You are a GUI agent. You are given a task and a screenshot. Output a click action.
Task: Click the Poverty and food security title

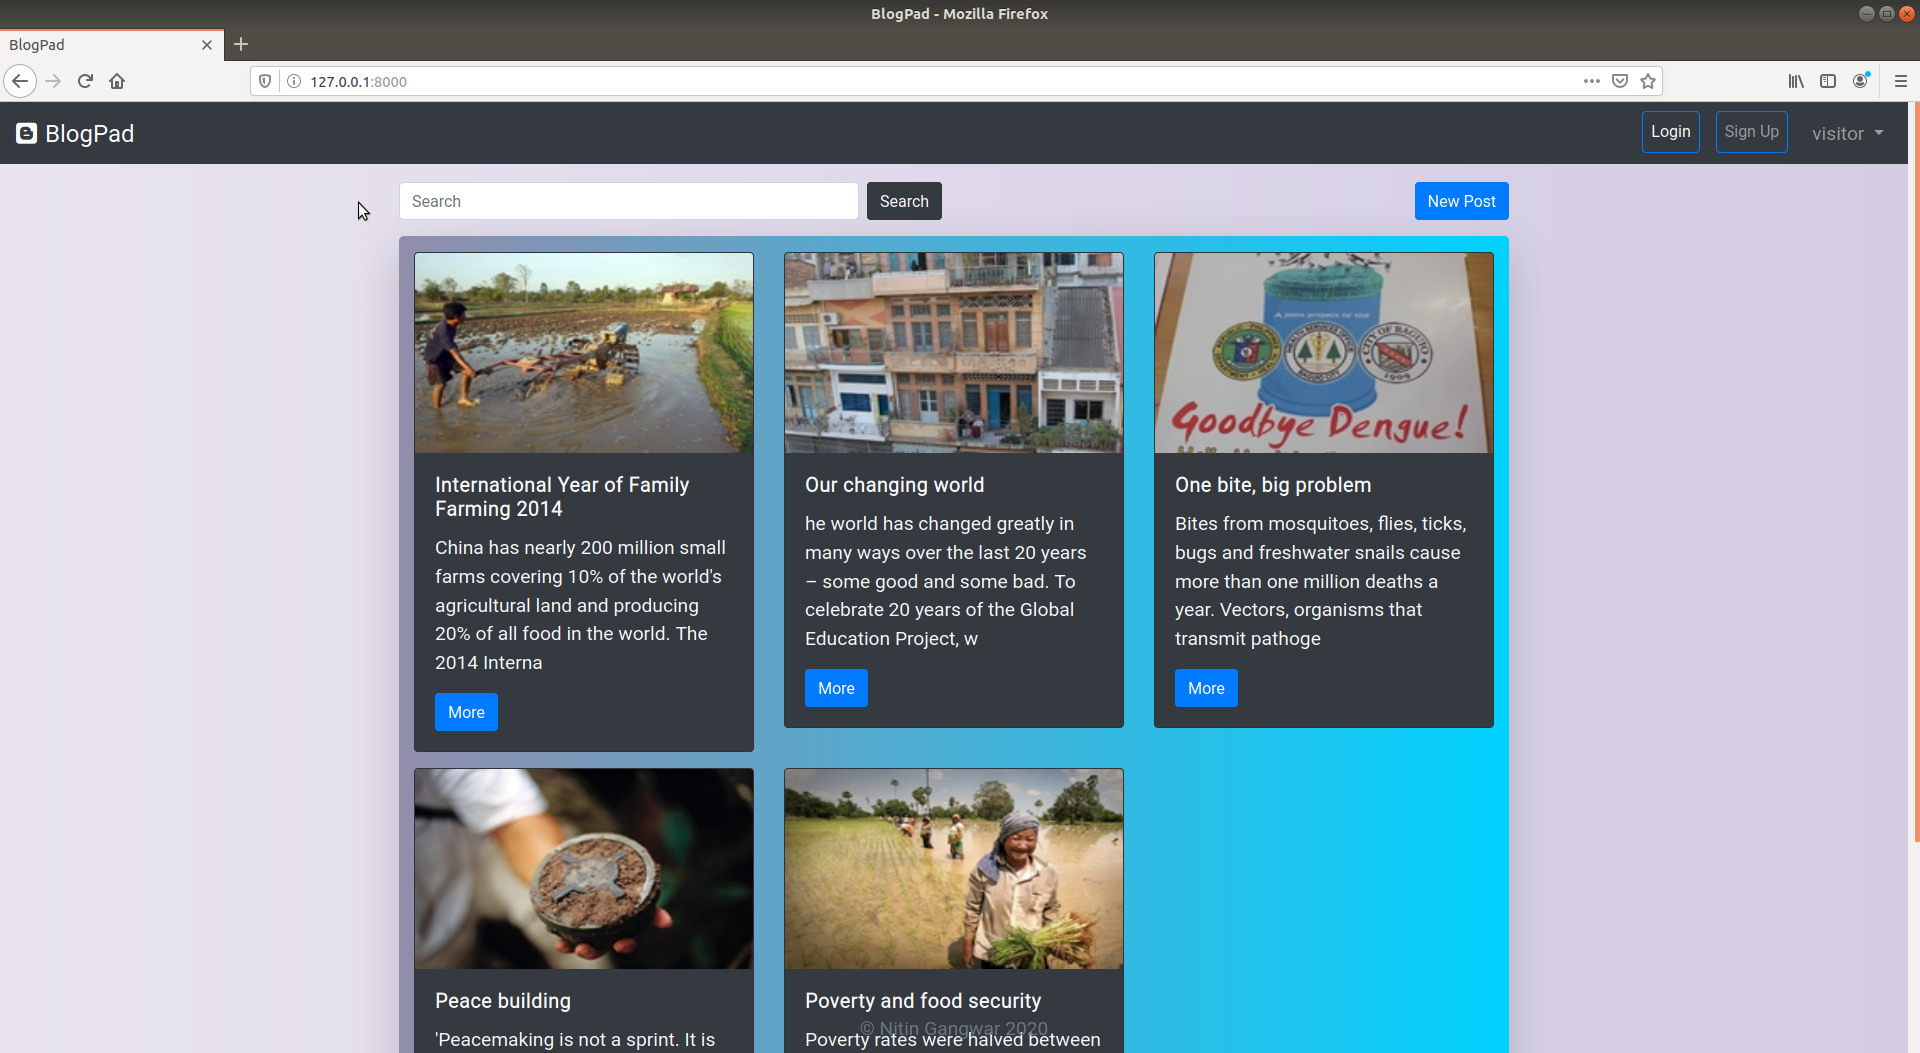(x=923, y=1001)
